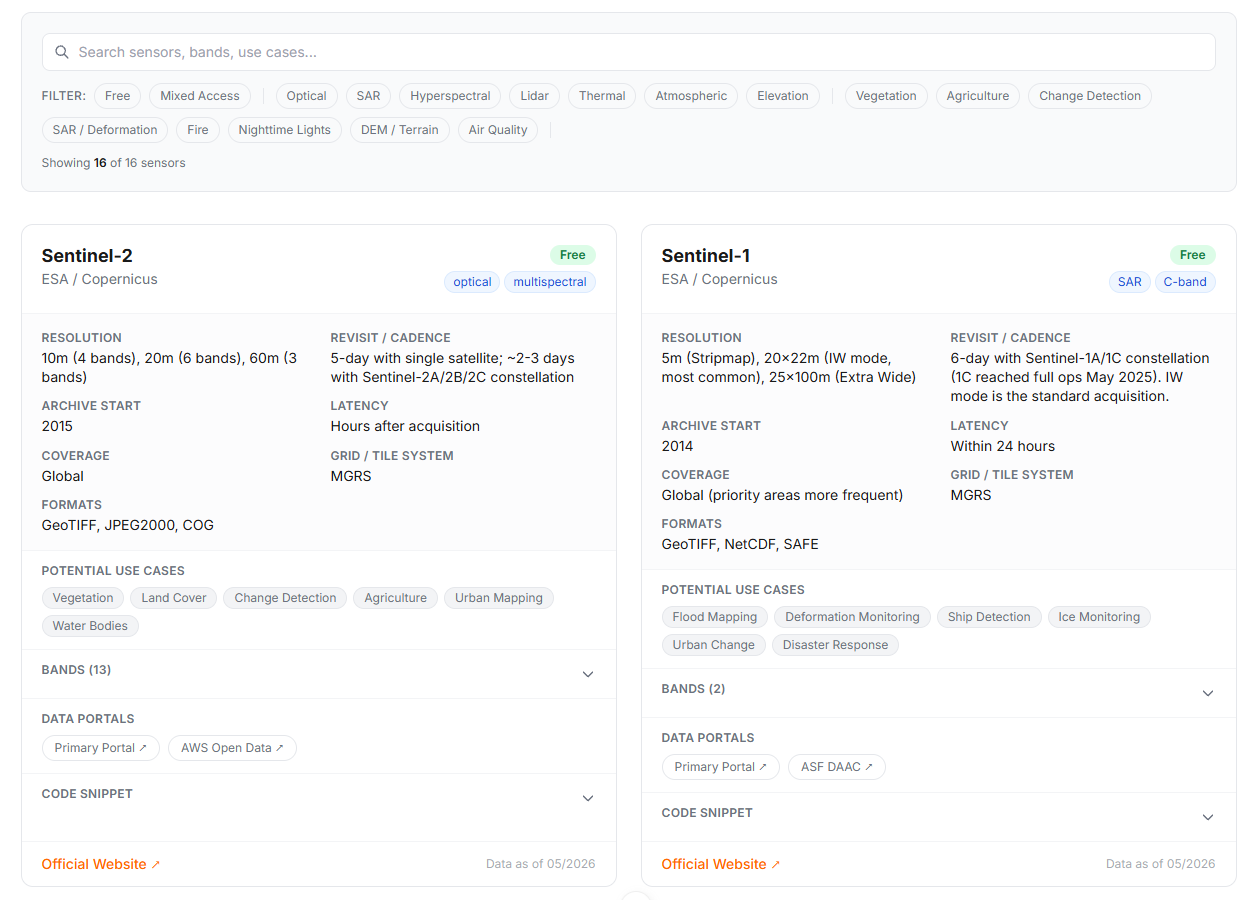Toggle the Thermal filter chip
Viewport: 1259px width, 900px height.
click(x=602, y=96)
